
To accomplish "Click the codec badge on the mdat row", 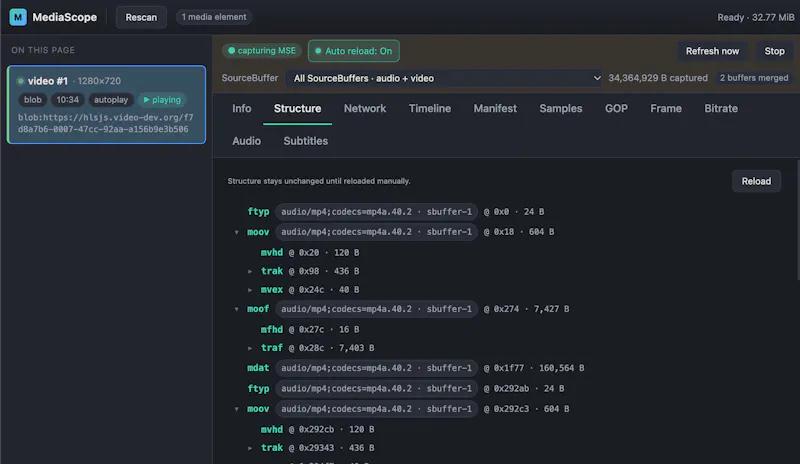I will pyautogui.click(x=377, y=368).
